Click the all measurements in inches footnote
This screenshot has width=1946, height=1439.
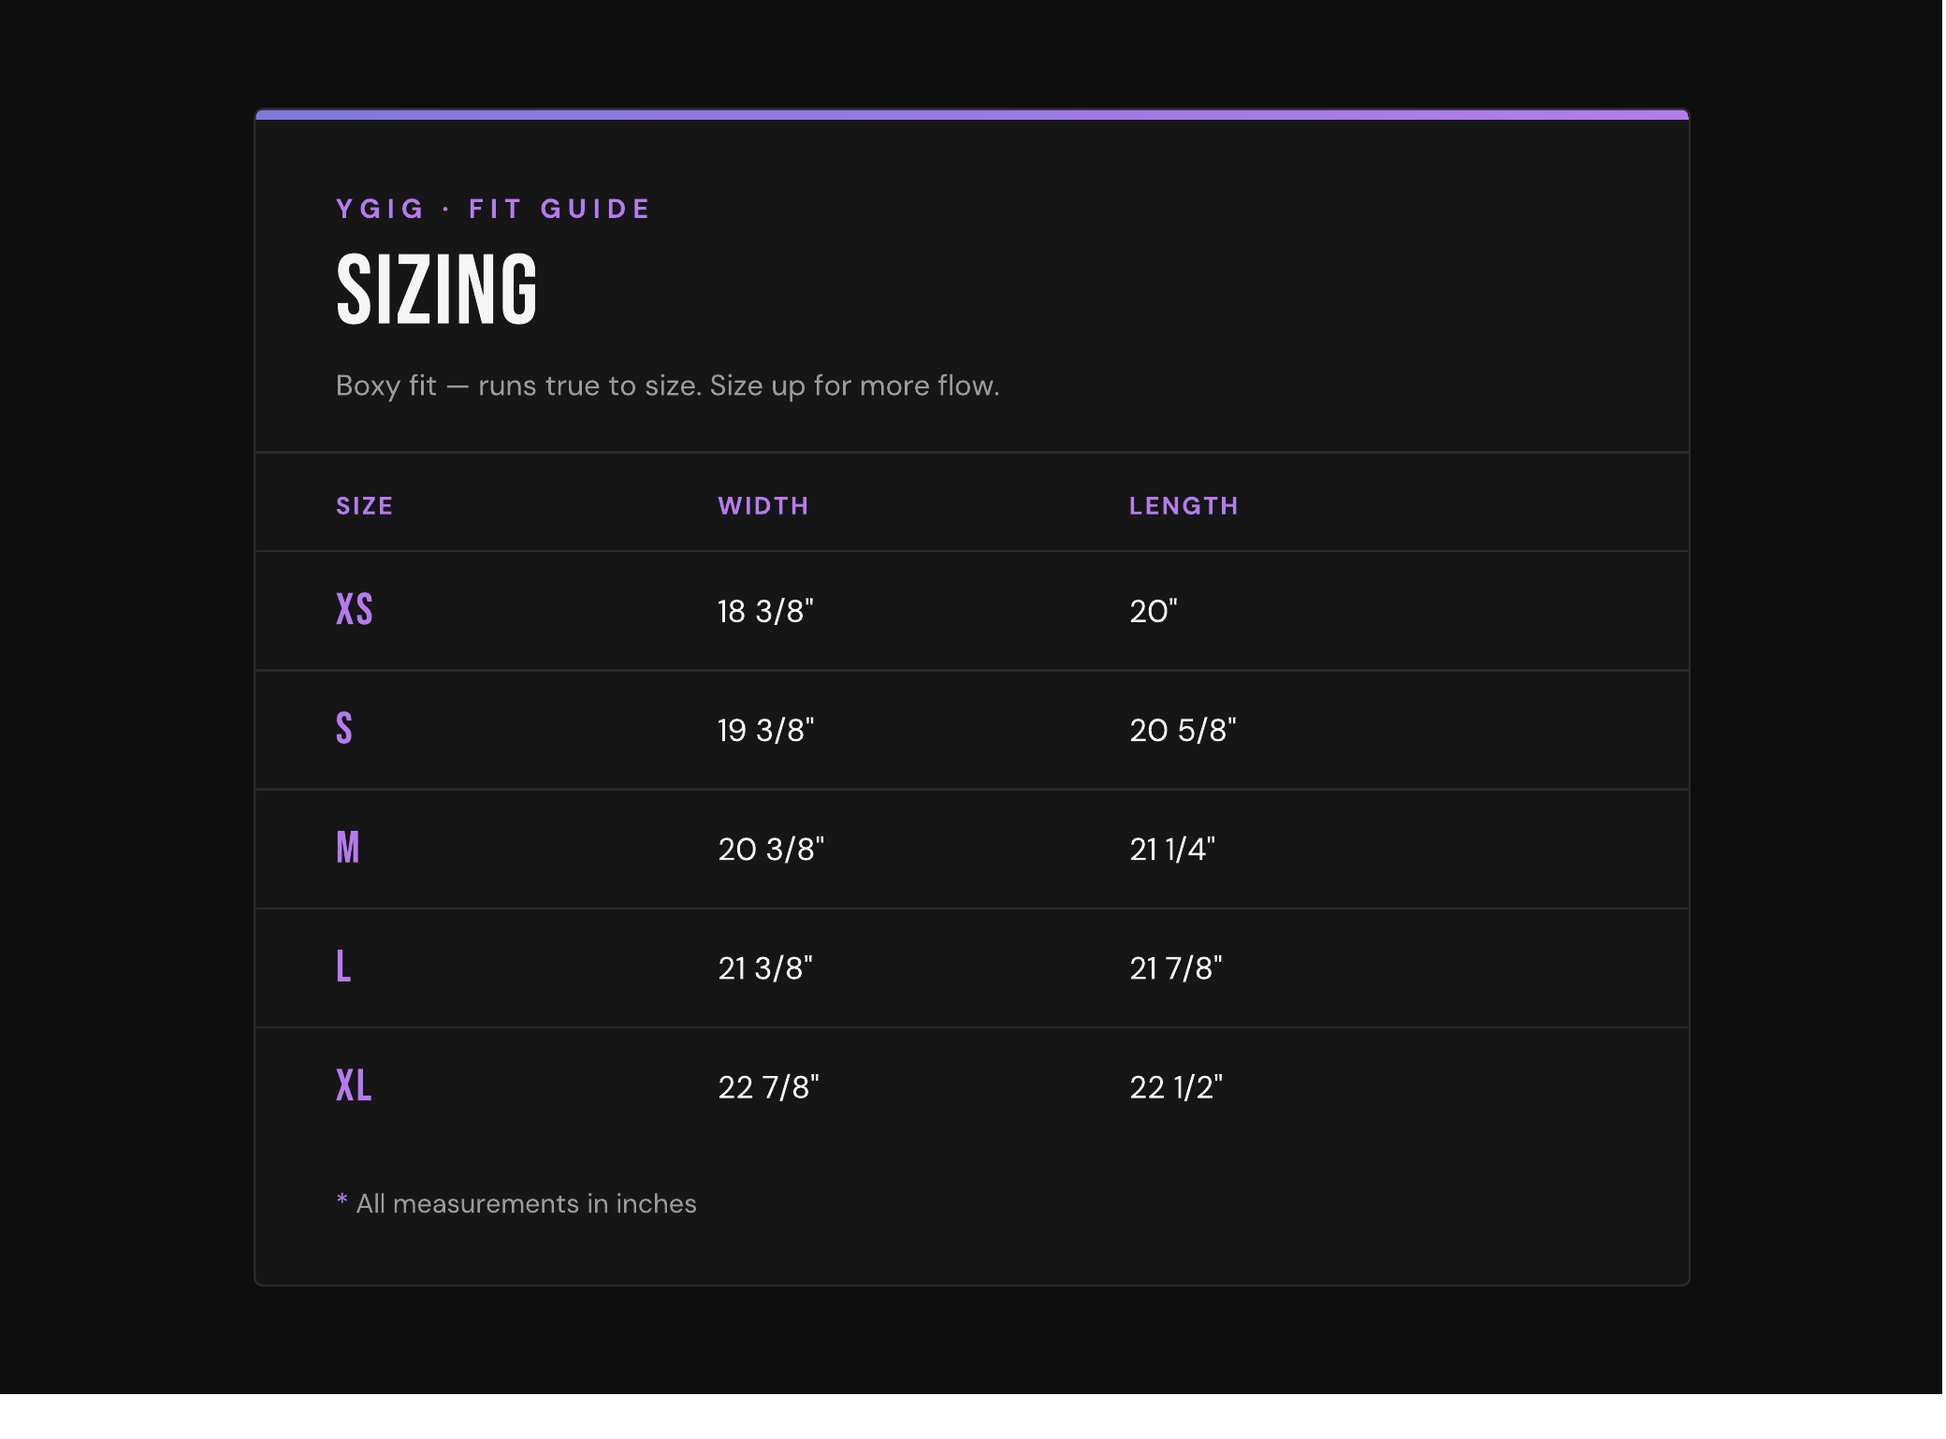pyautogui.click(x=516, y=1204)
